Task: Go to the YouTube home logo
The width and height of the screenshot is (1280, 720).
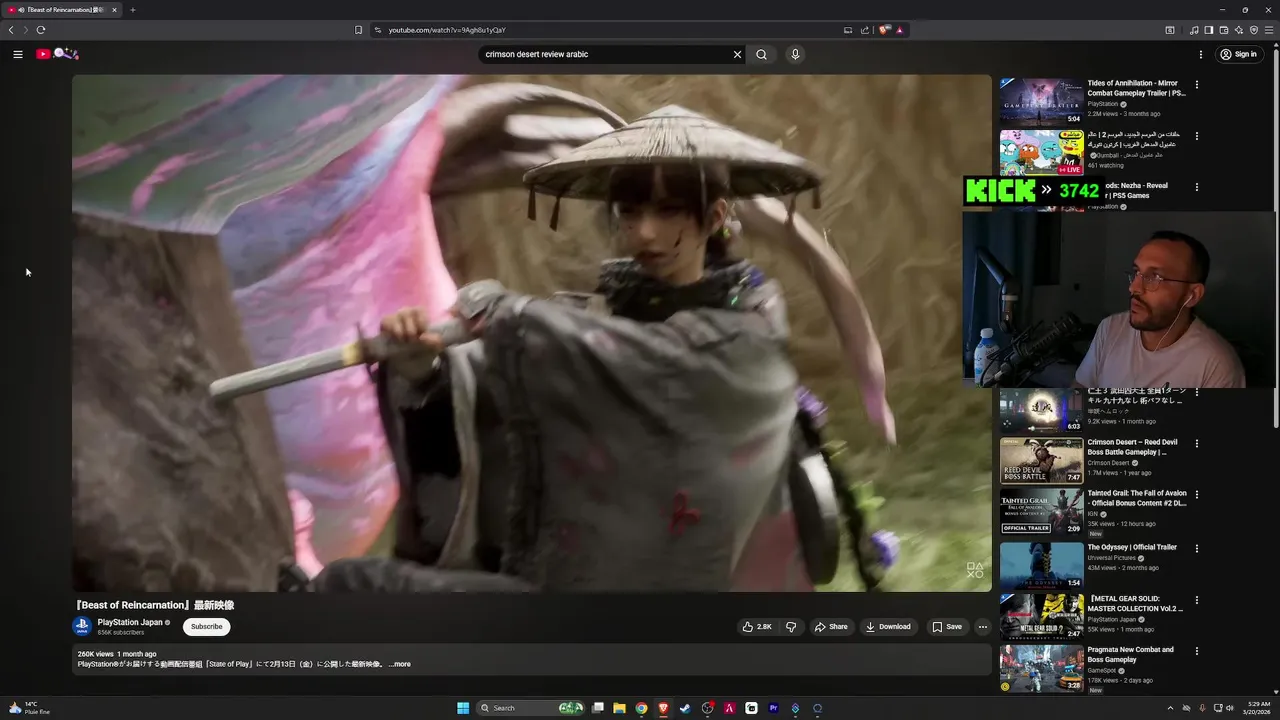Action: point(57,54)
